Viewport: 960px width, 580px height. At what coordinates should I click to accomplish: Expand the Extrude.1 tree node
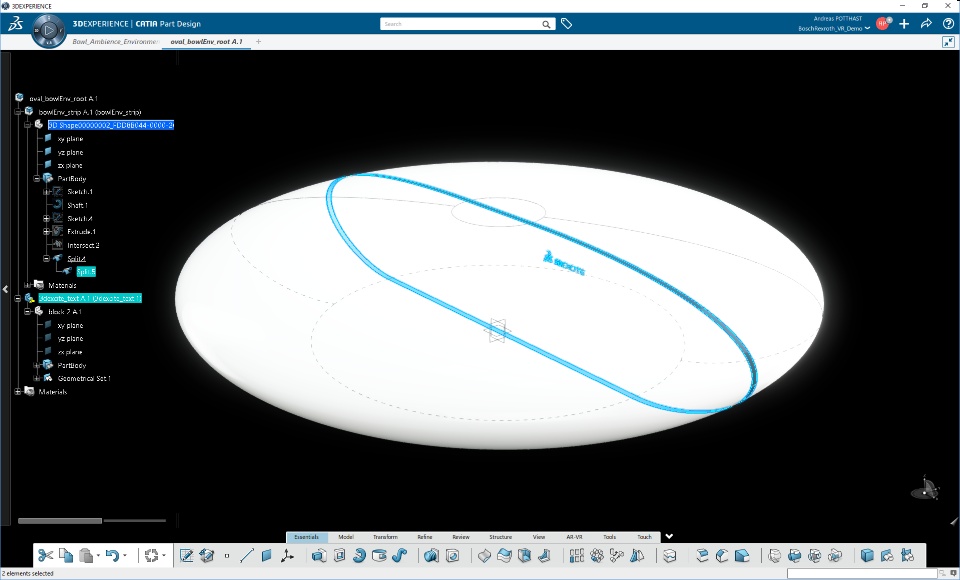pos(47,232)
